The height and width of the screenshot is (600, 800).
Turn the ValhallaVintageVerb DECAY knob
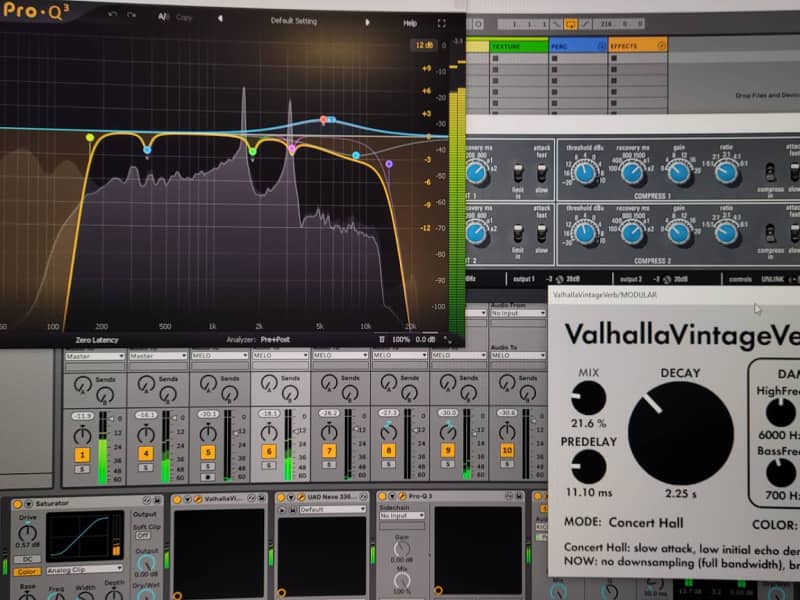pos(680,433)
